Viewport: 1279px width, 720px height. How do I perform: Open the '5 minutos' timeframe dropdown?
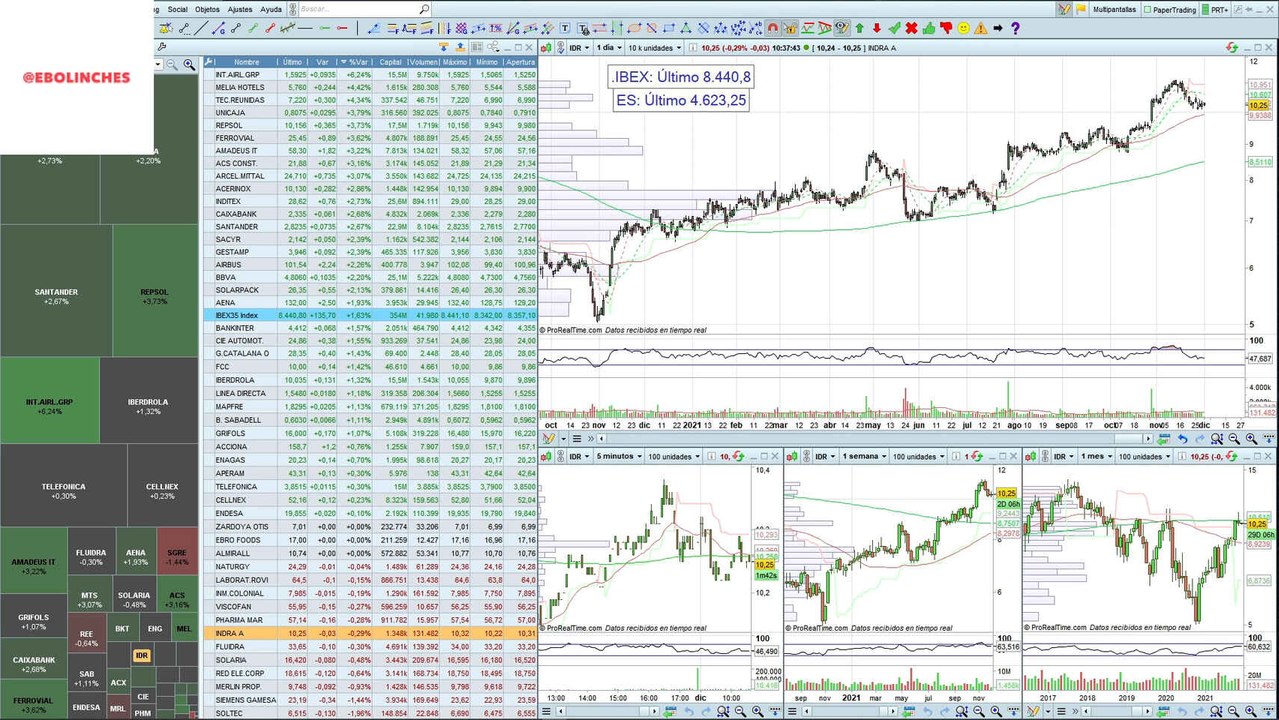[619, 457]
